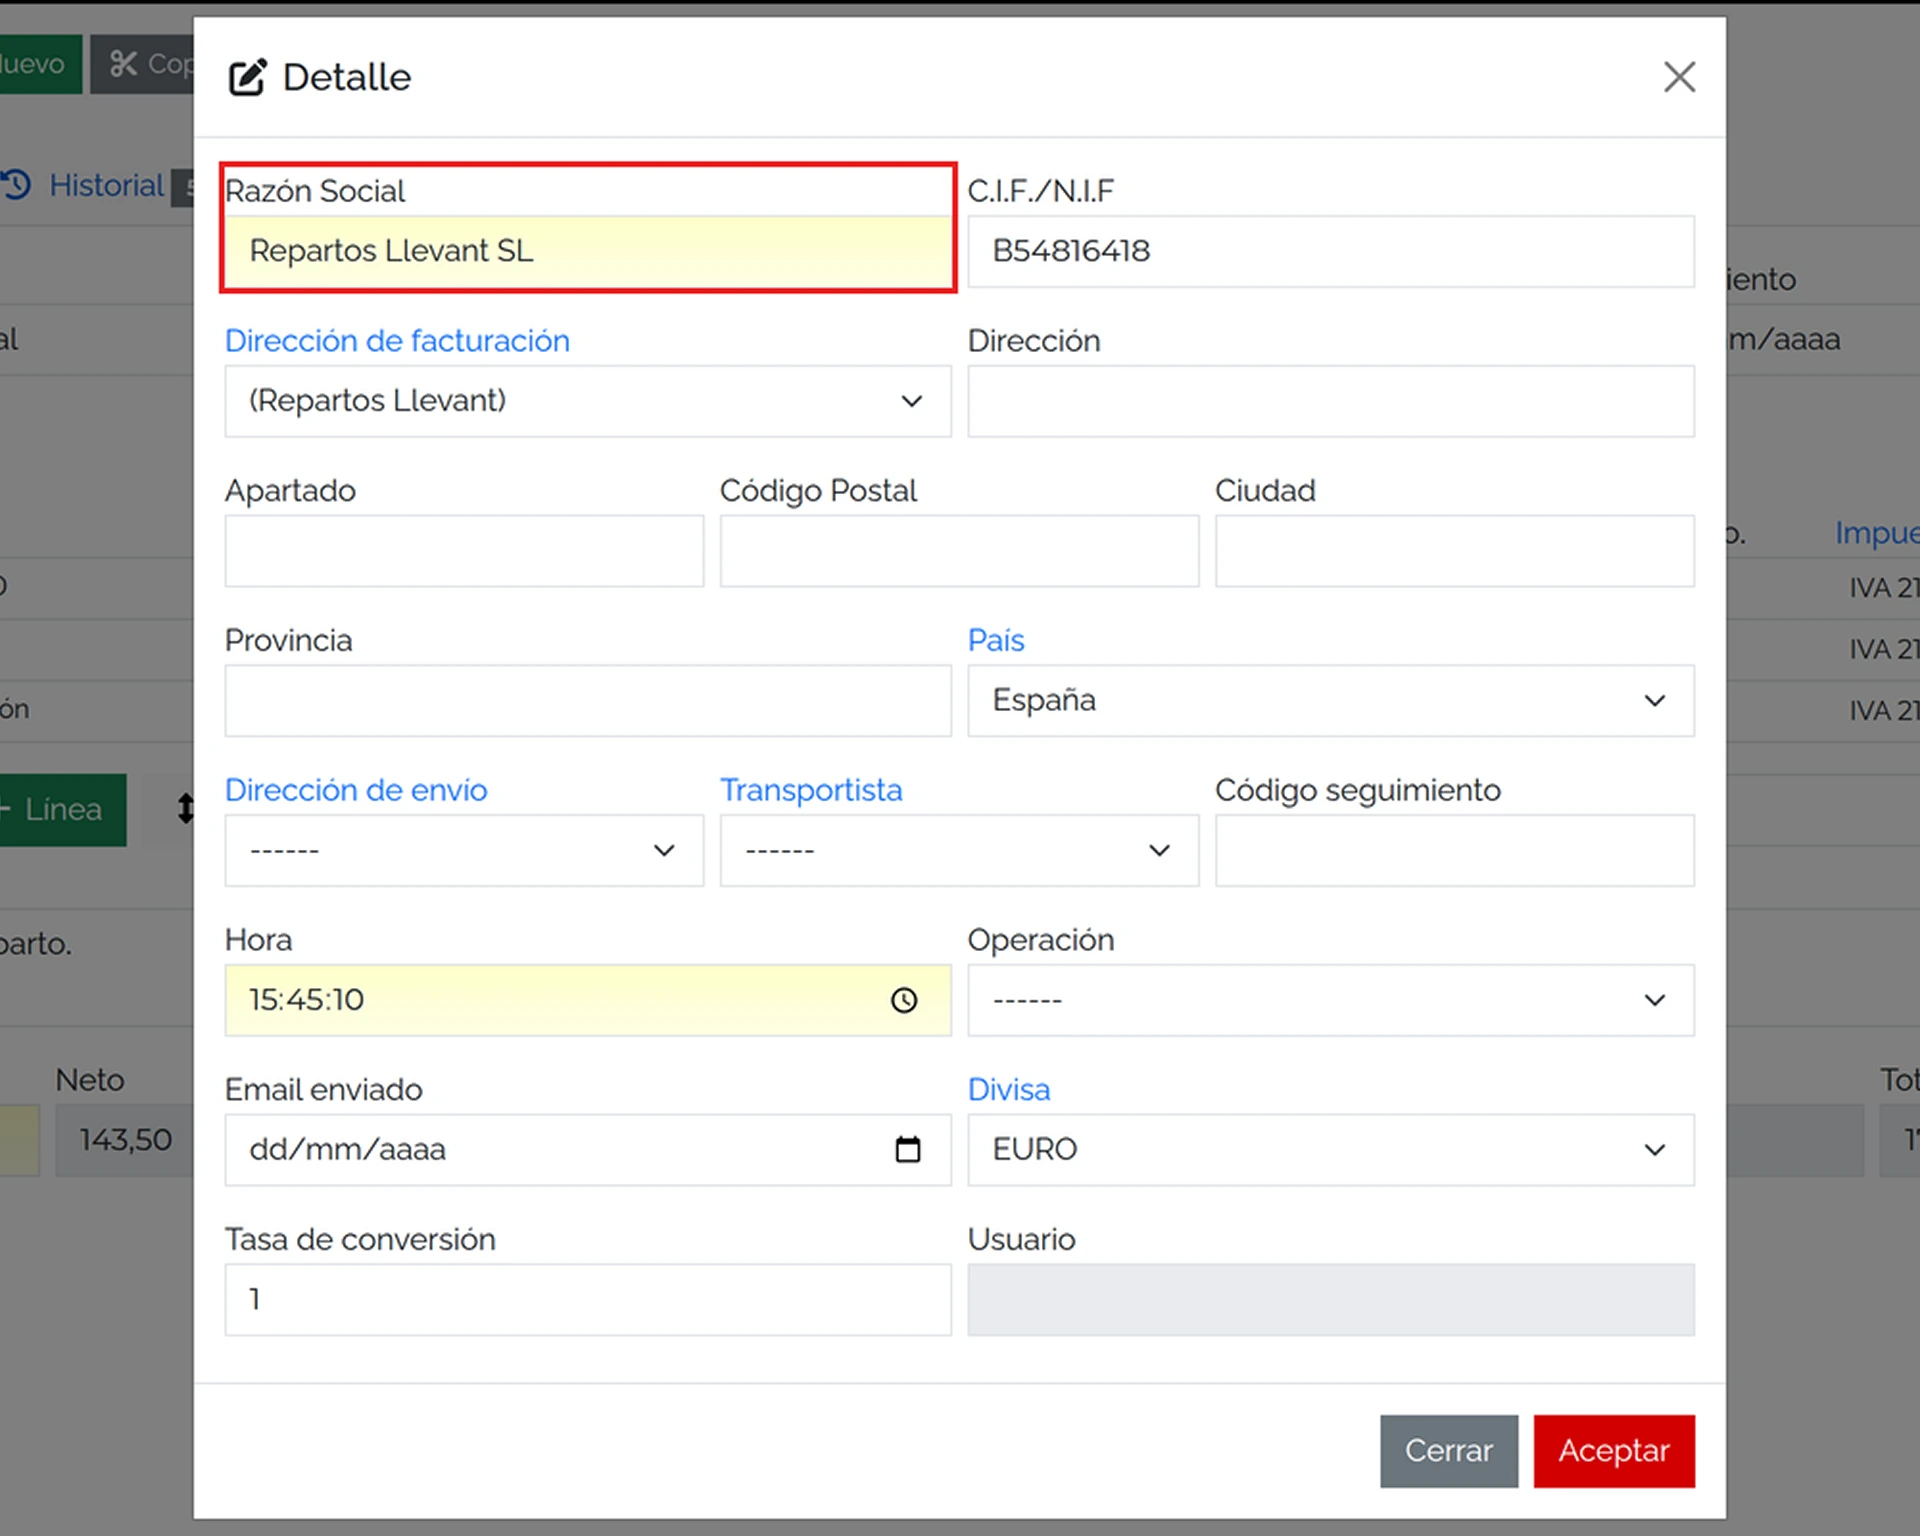This screenshot has height=1536, width=1920.
Task: Open the Dirección de facturación link label
Action: (x=397, y=341)
